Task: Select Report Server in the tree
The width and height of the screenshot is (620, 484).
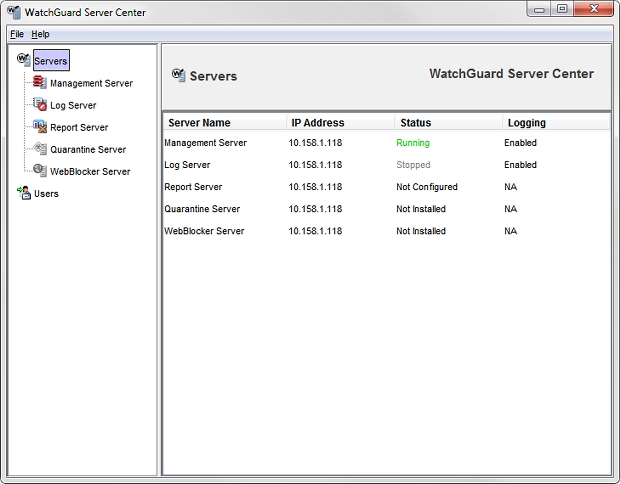Action: pos(79,127)
